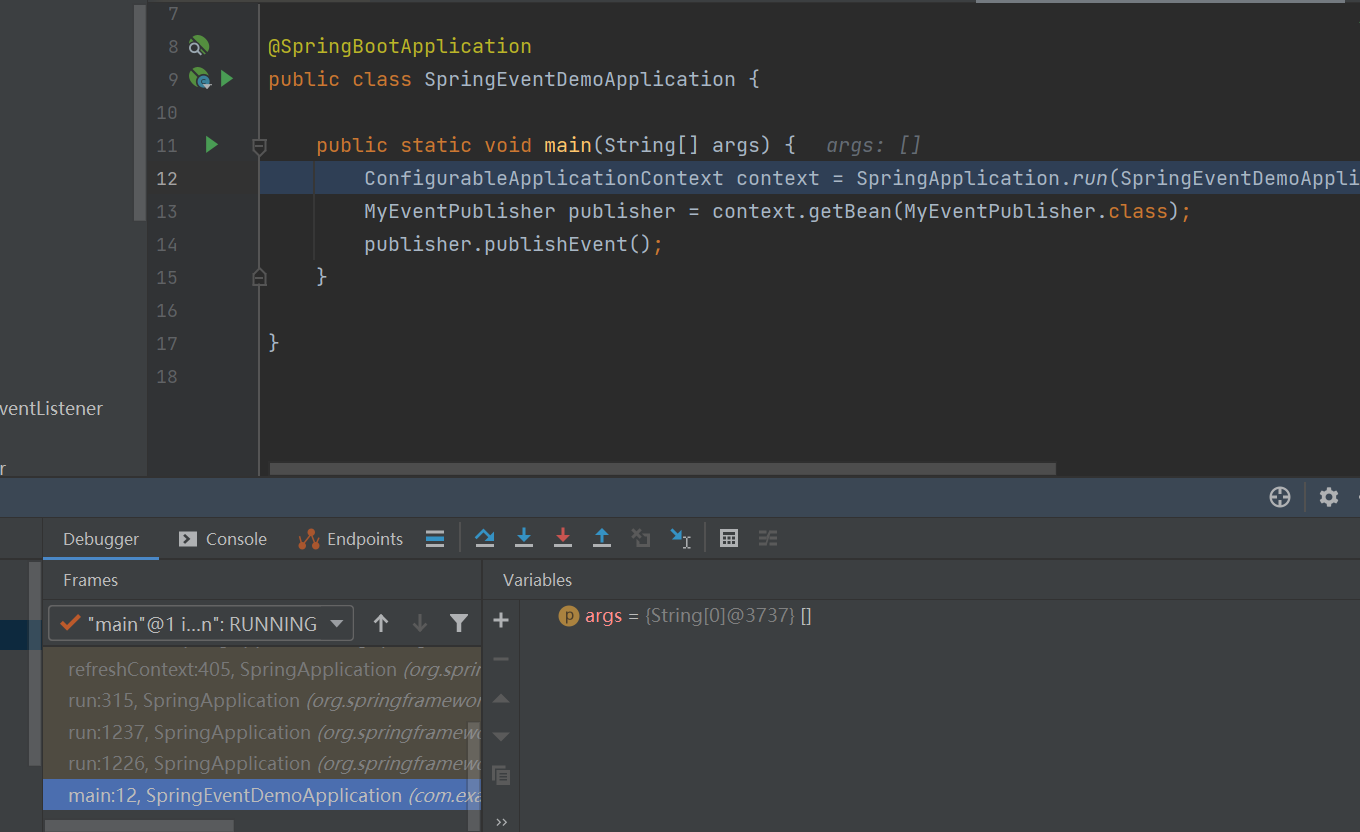Click the frames filter funnel icon
Screen dimensions: 1360x832
click(459, 623)
